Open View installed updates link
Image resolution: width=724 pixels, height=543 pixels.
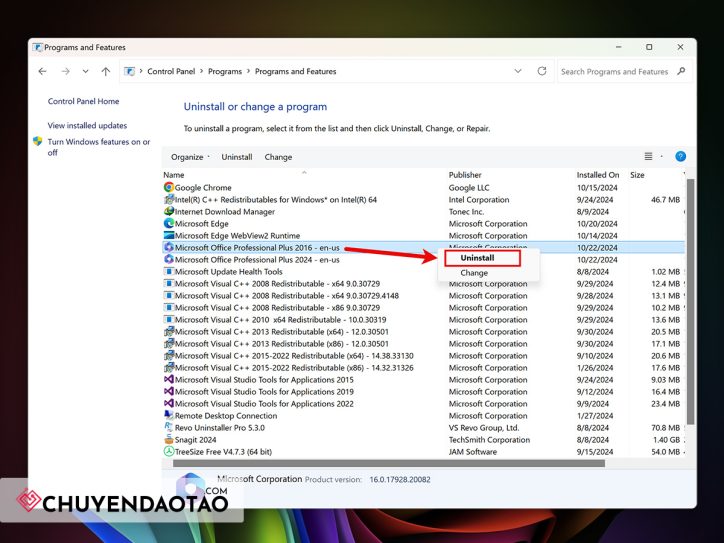(x=87, y=125)
